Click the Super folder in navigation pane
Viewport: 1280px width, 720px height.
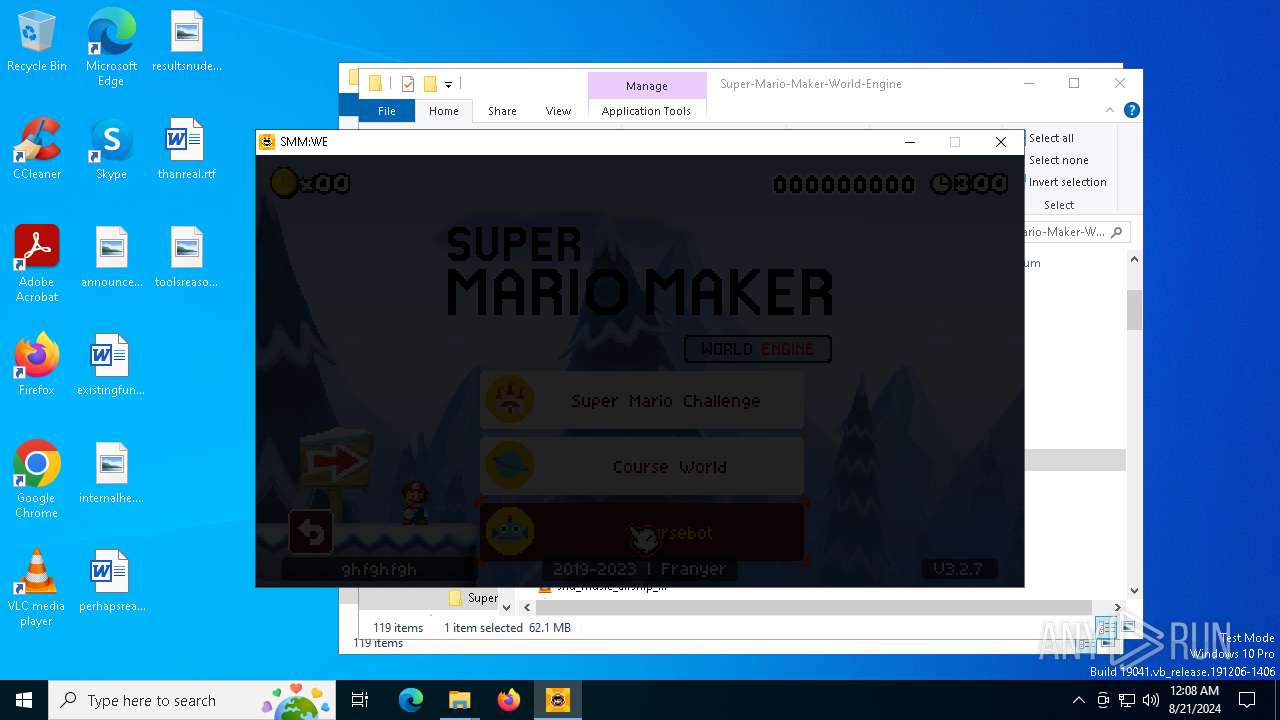click(x=474, y=598)
